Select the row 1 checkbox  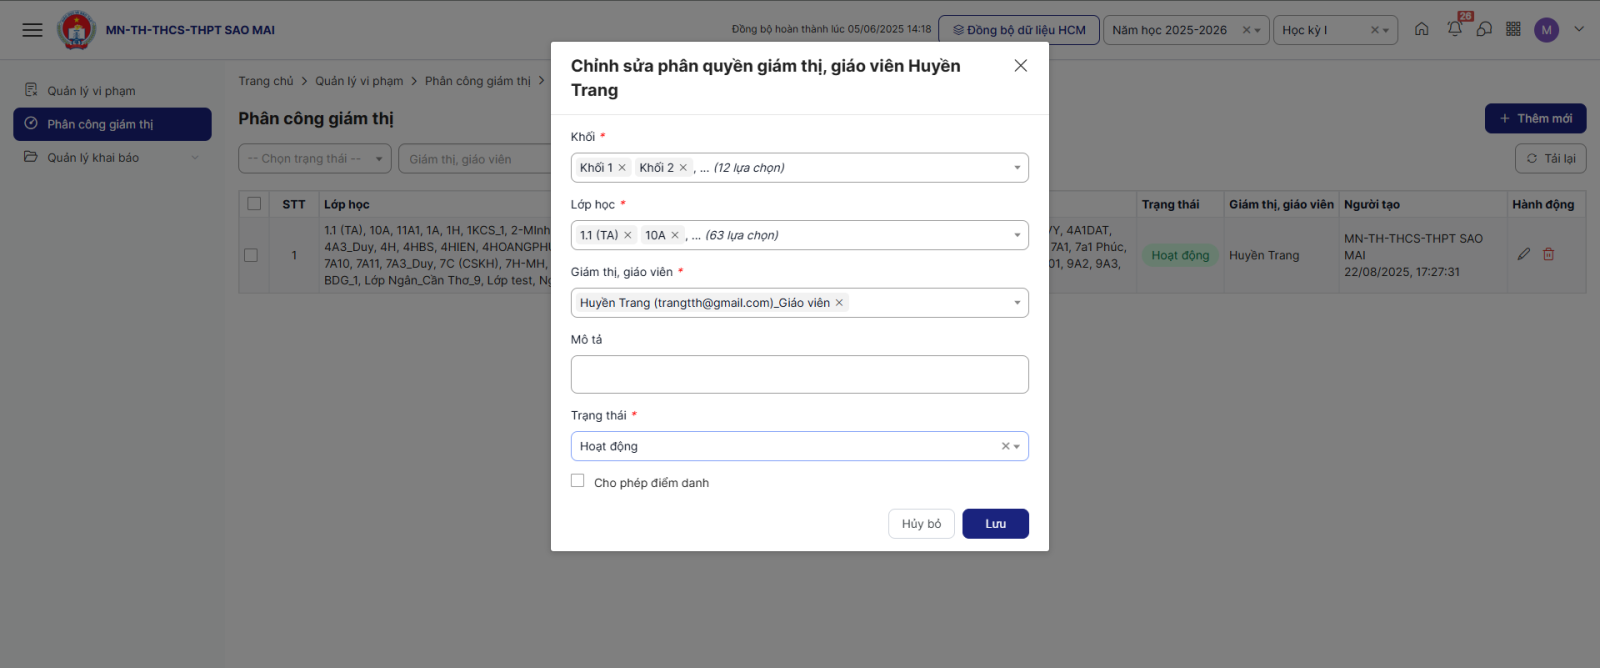tap(251, 255)
